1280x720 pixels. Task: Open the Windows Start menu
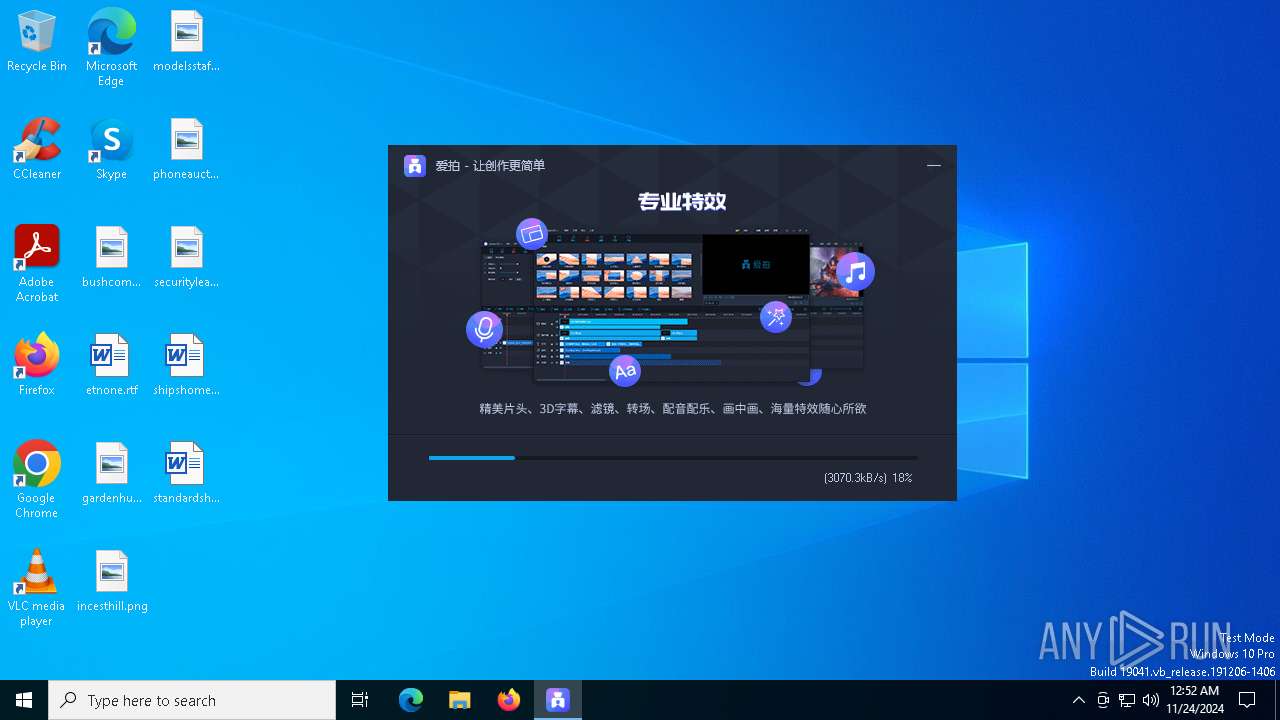tap(24, 700)
